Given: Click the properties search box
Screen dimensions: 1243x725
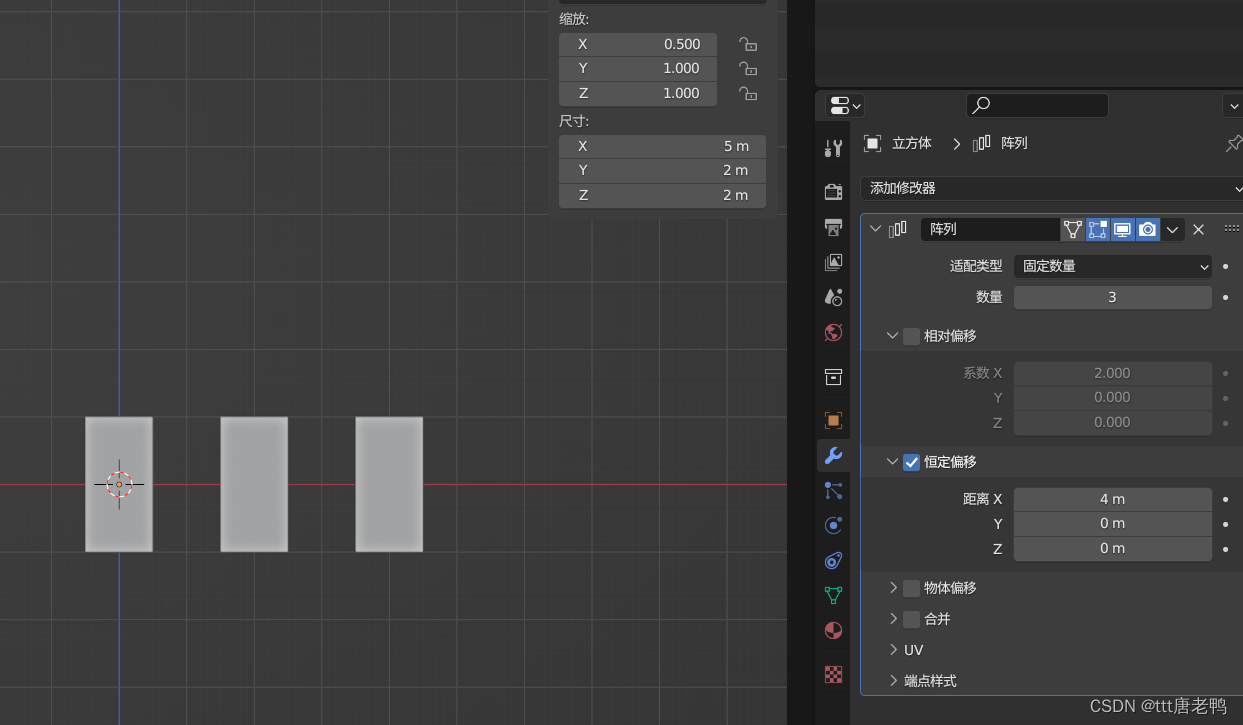Looking at the screenshot, I should (1037, 105).
